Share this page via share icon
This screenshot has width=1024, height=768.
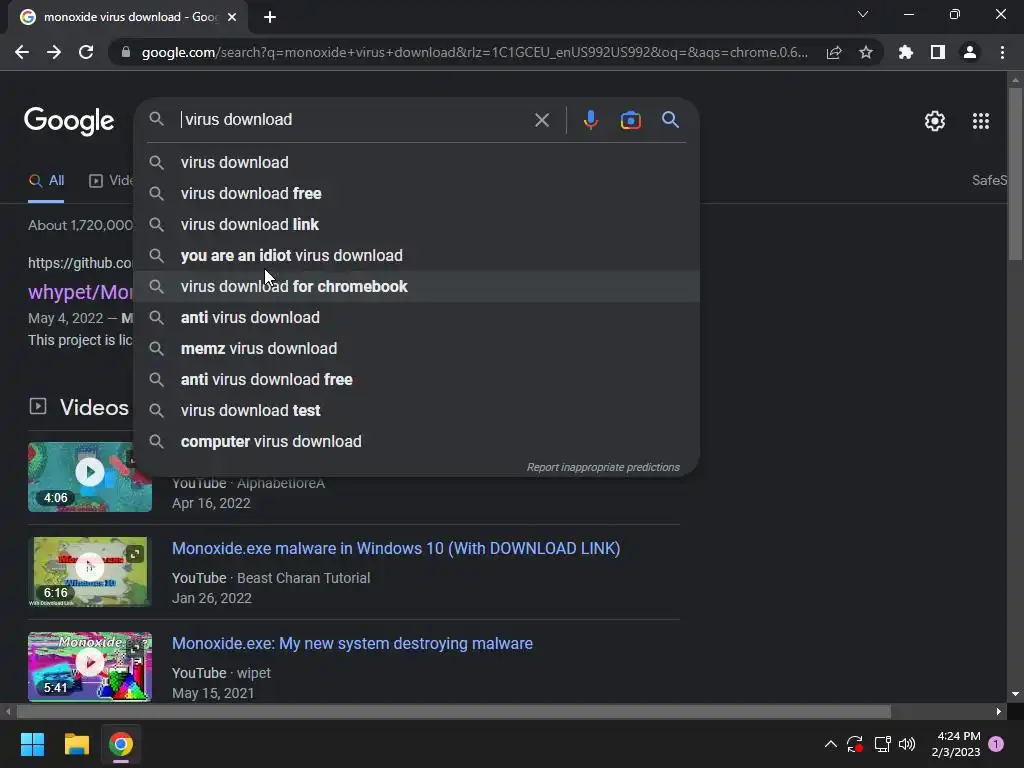pyautogui.click(x=834, y=52)
